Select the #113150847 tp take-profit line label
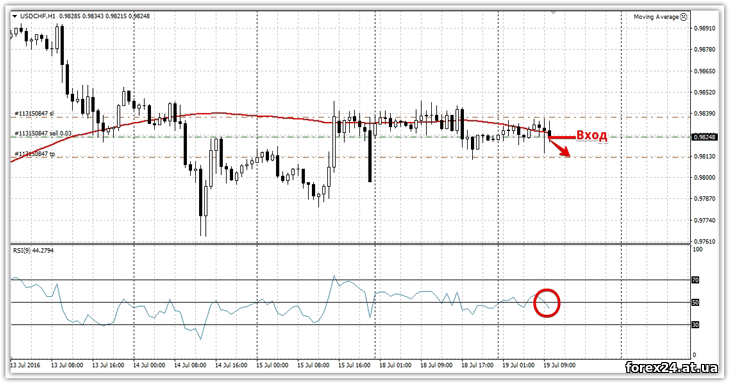The width and height of the screenshot is (729, 383). tap(34, 154)
